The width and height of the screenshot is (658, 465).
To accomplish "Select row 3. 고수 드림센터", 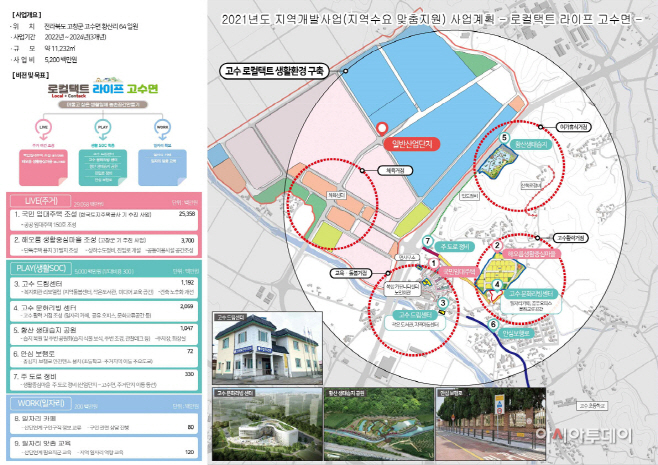I will coord(104,287).
